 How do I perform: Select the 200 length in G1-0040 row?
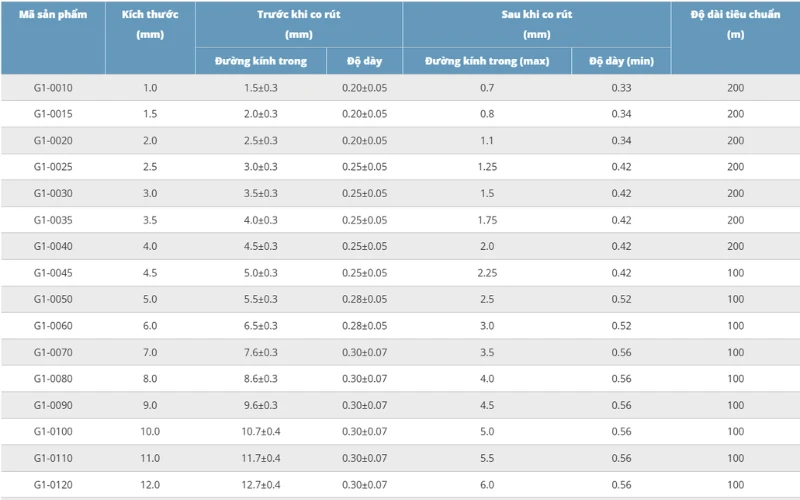pyautogui.click(x=735, y=246)
